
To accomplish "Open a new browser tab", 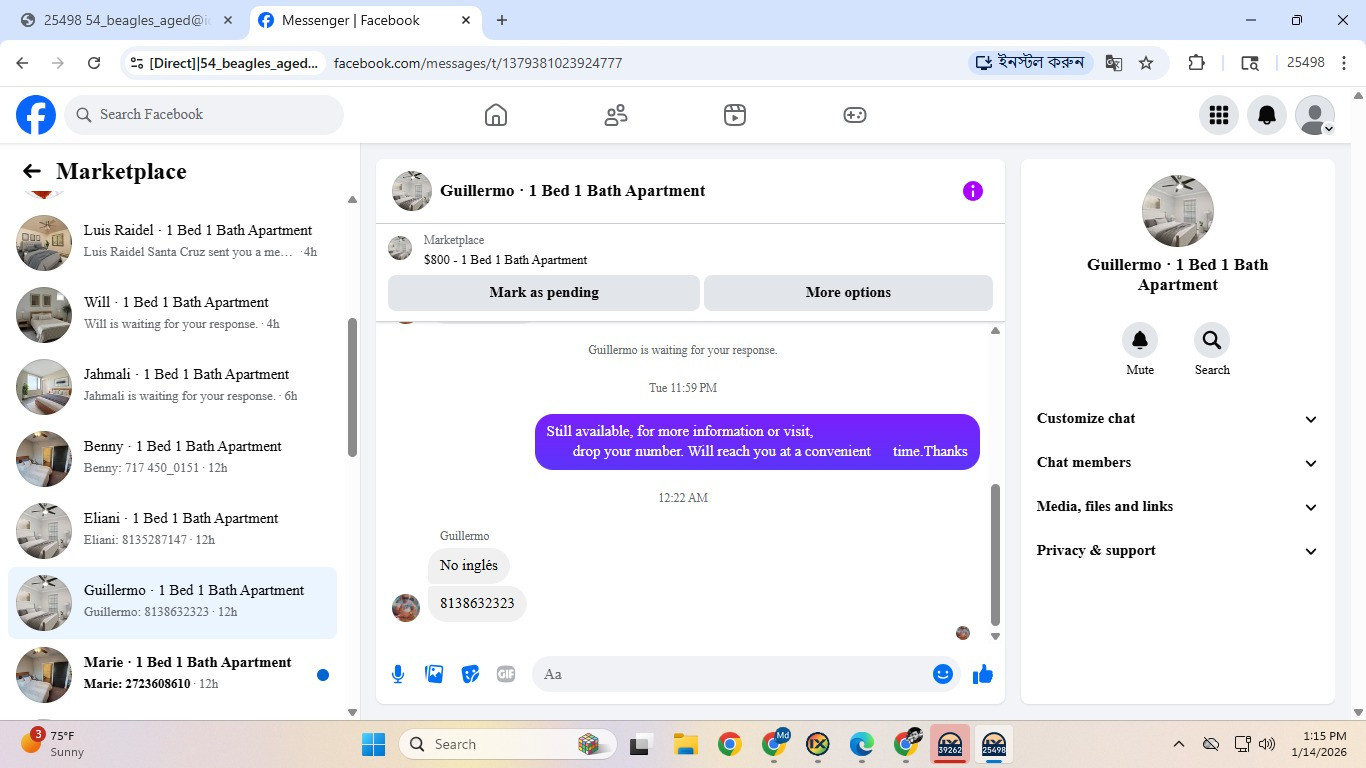I will pos(502,20).
